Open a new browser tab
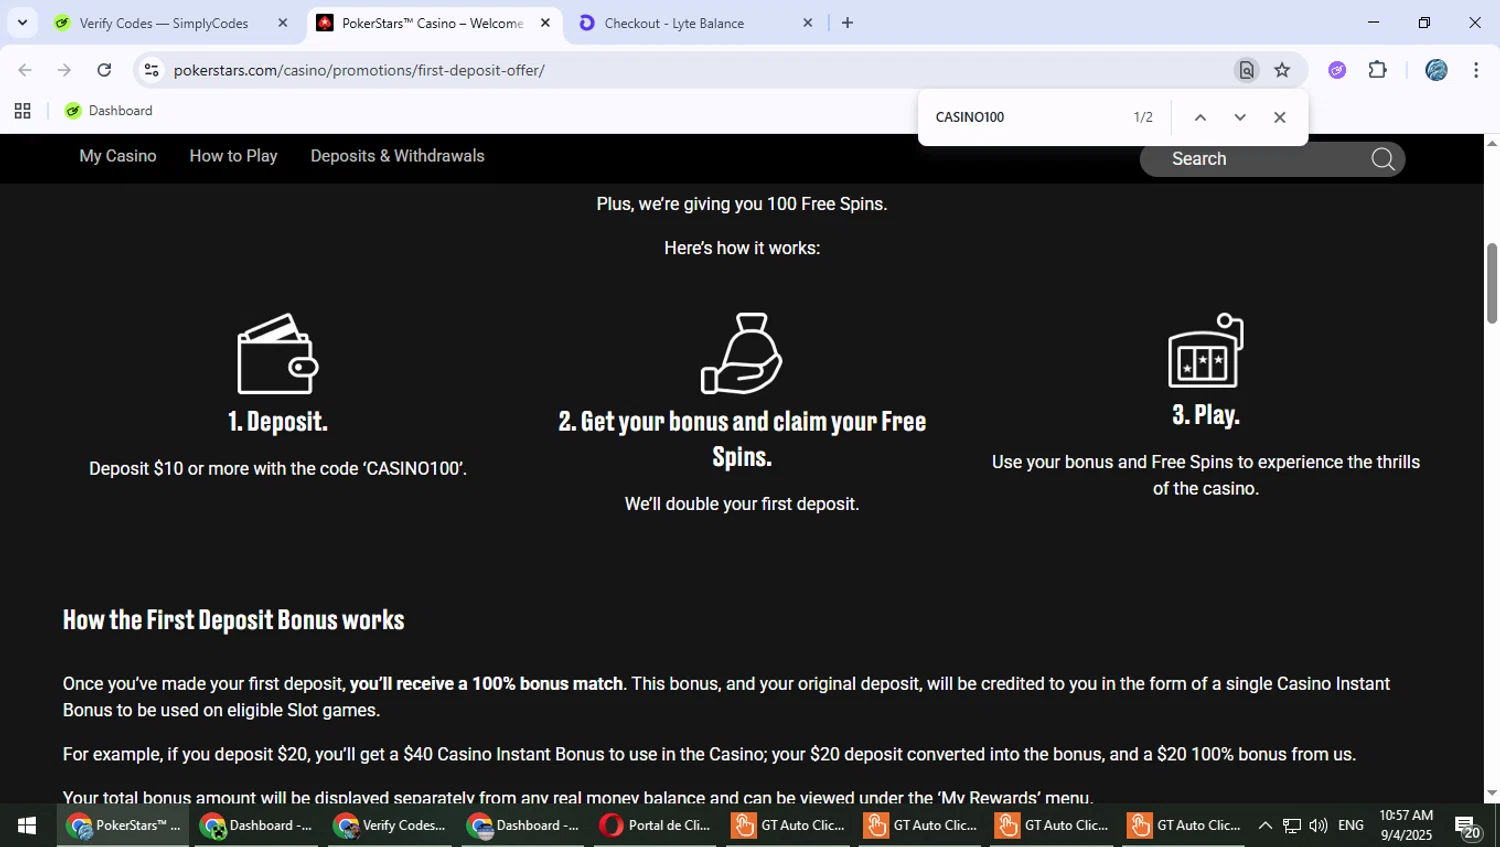The width and height of the screenshot is (1500, 847). click(x=847, y=23)
